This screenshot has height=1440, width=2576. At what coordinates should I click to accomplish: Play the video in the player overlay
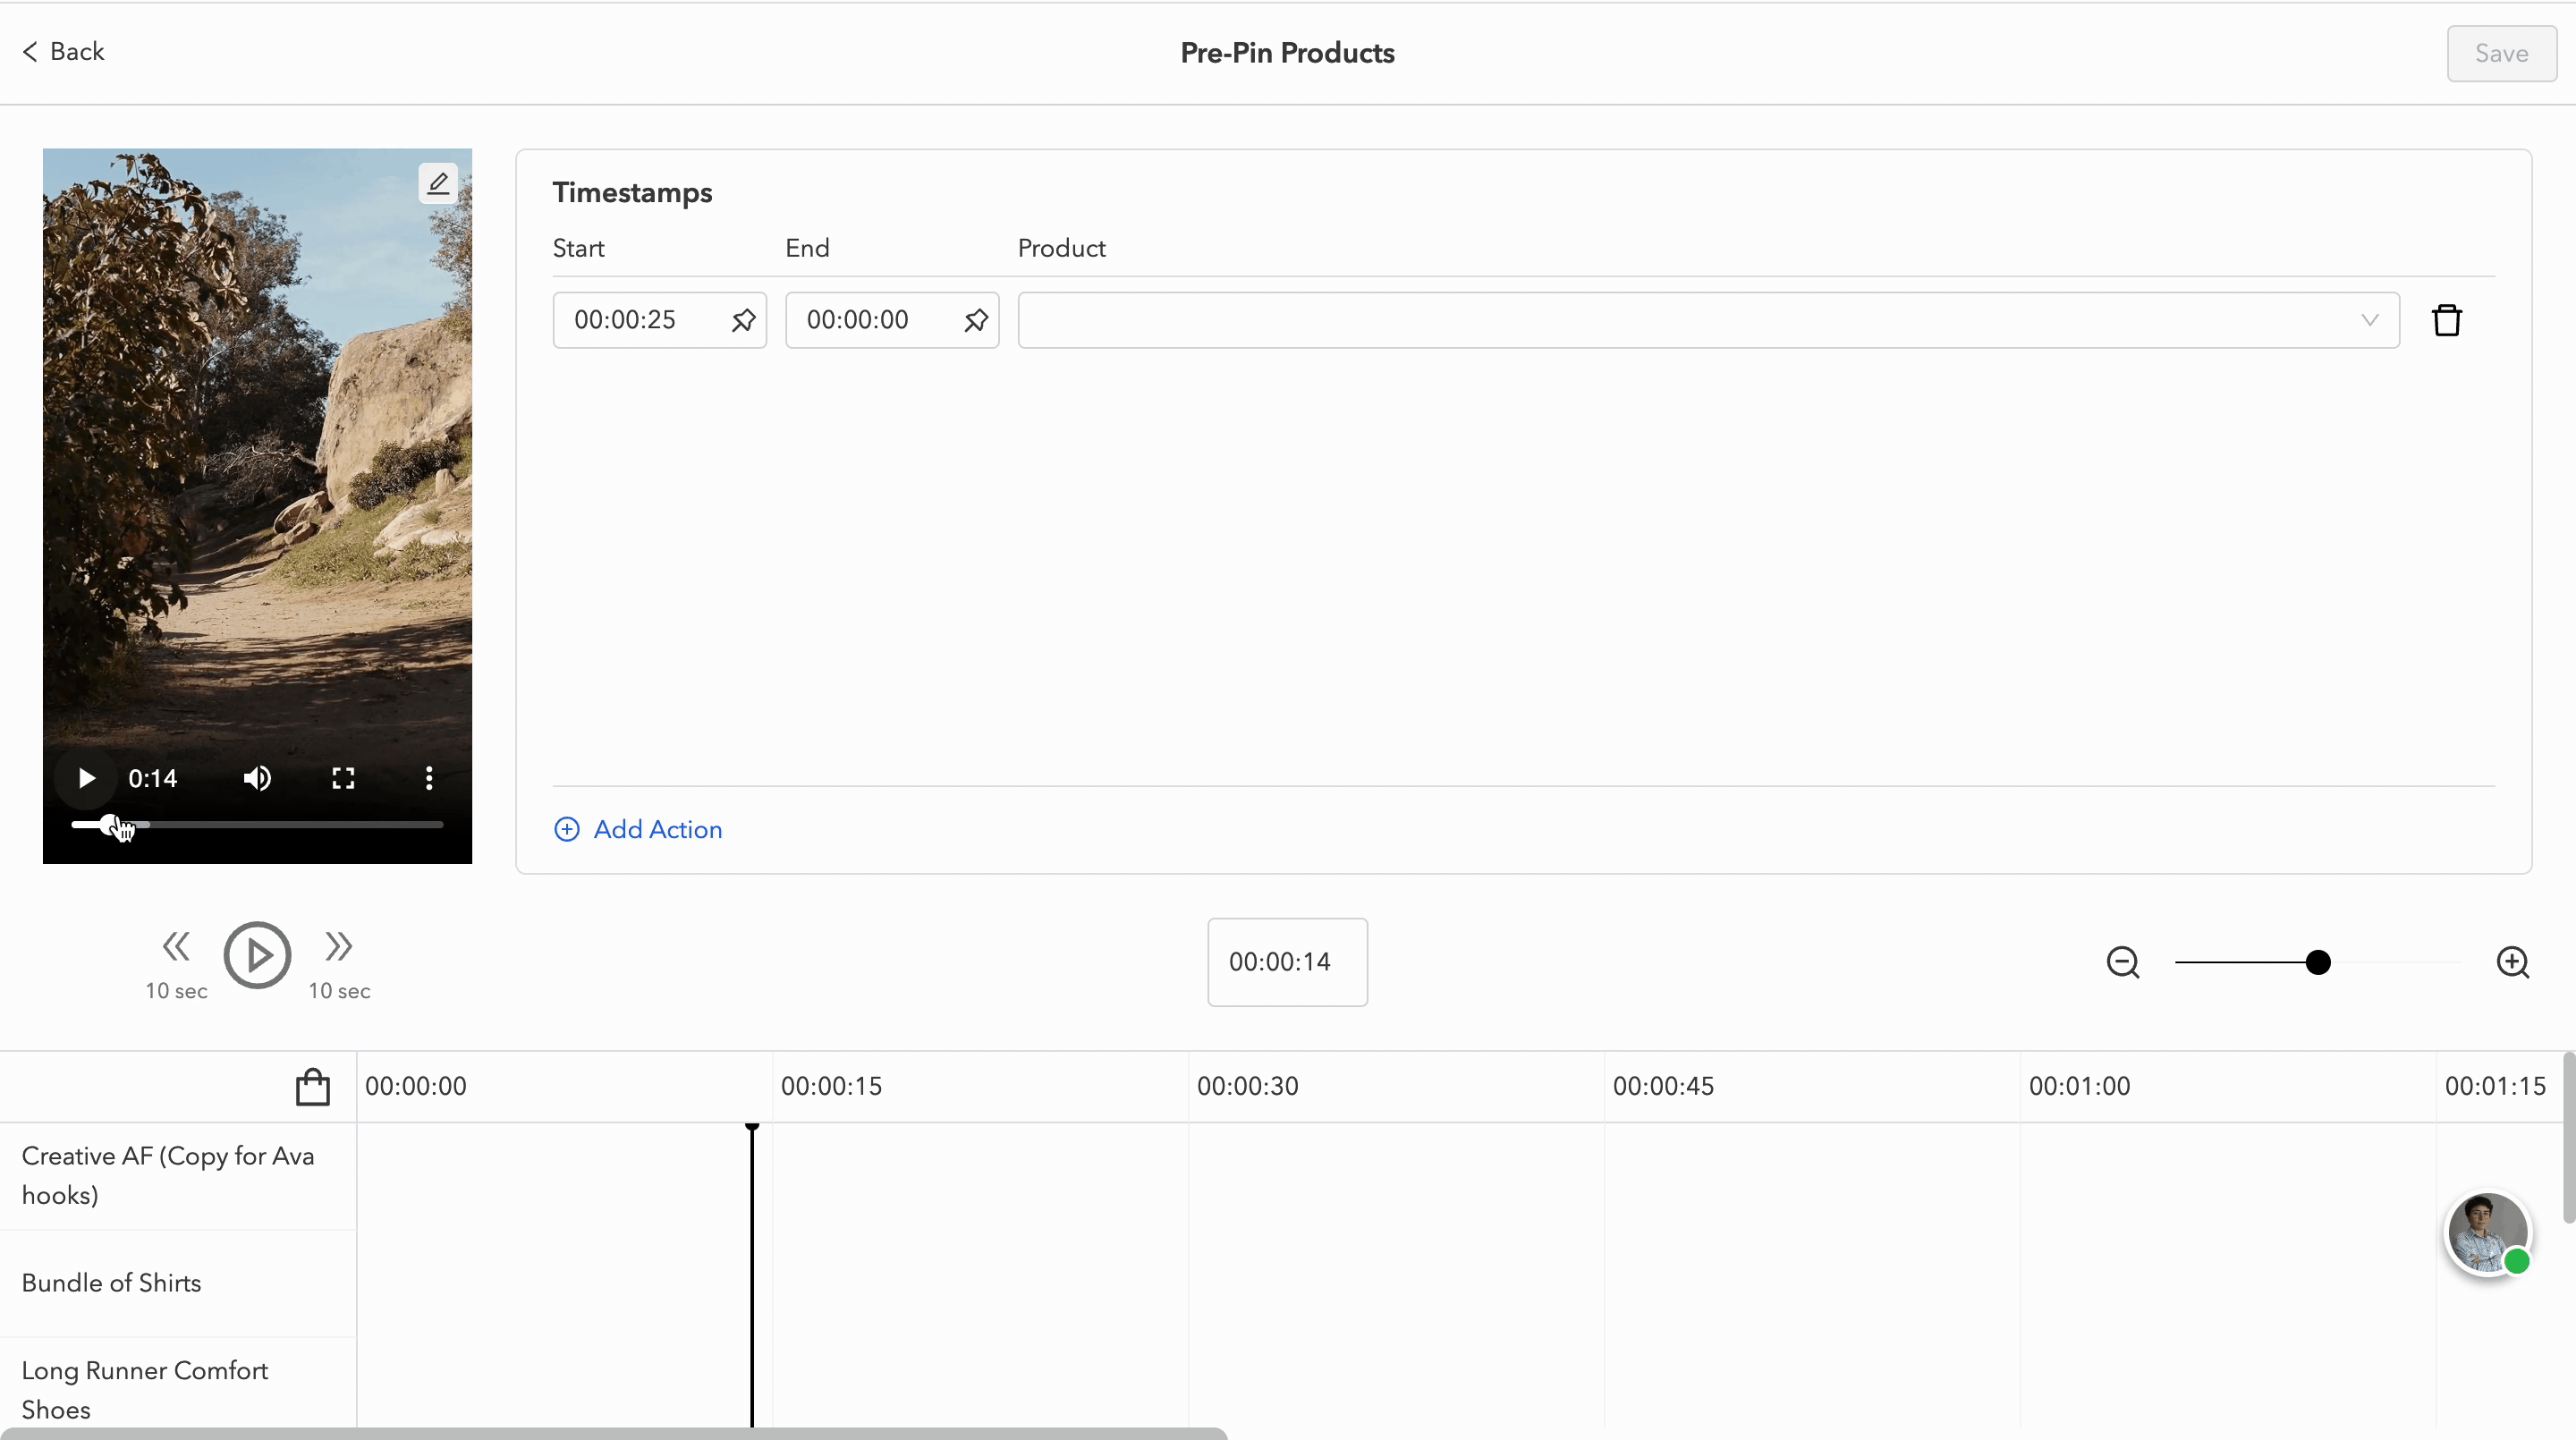(x=87, y=778)
